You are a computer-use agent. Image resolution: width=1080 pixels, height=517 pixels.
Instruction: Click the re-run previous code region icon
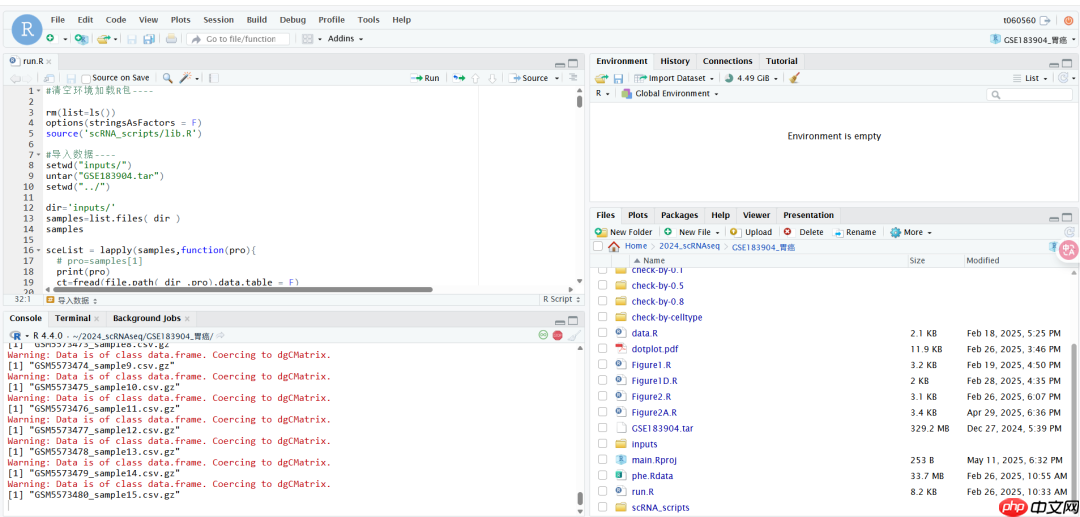coord(459,78)
